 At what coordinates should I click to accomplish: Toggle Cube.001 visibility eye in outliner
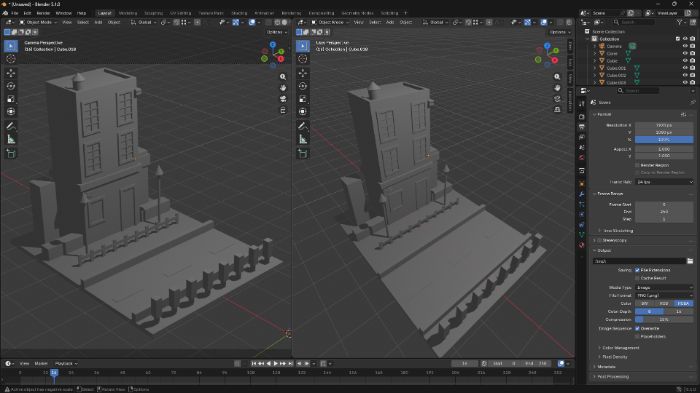point(685,68)
